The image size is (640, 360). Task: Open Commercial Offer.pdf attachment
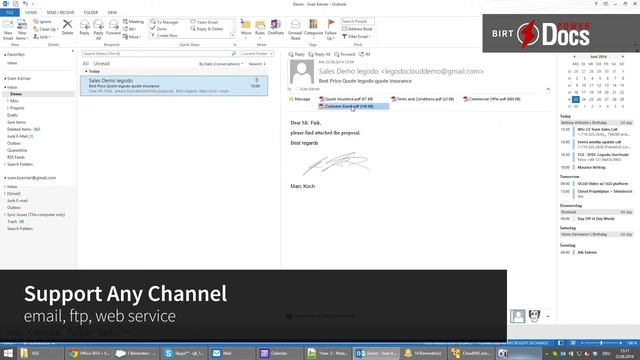[492, 99]
